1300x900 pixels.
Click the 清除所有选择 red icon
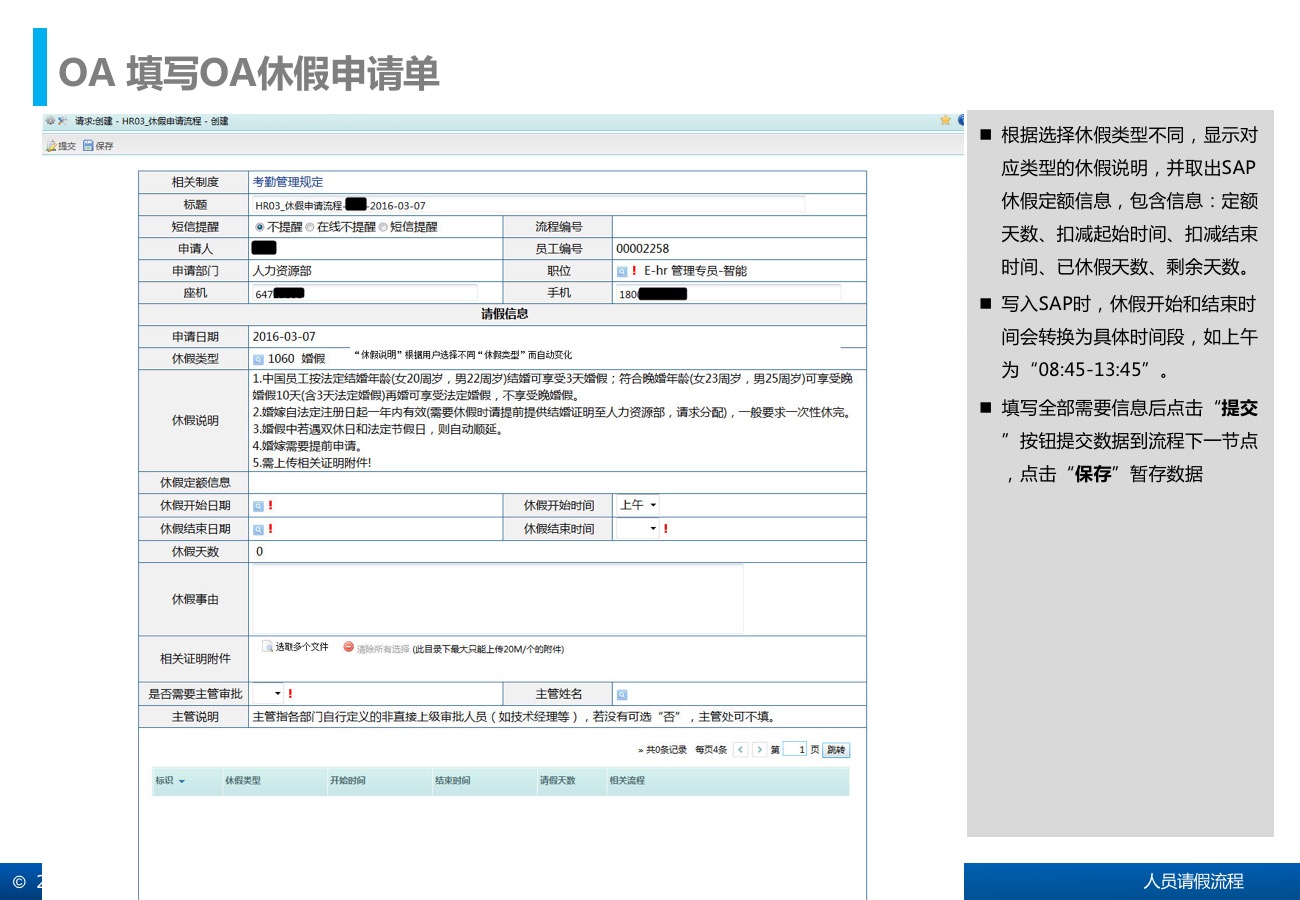[x=349, y=648]
